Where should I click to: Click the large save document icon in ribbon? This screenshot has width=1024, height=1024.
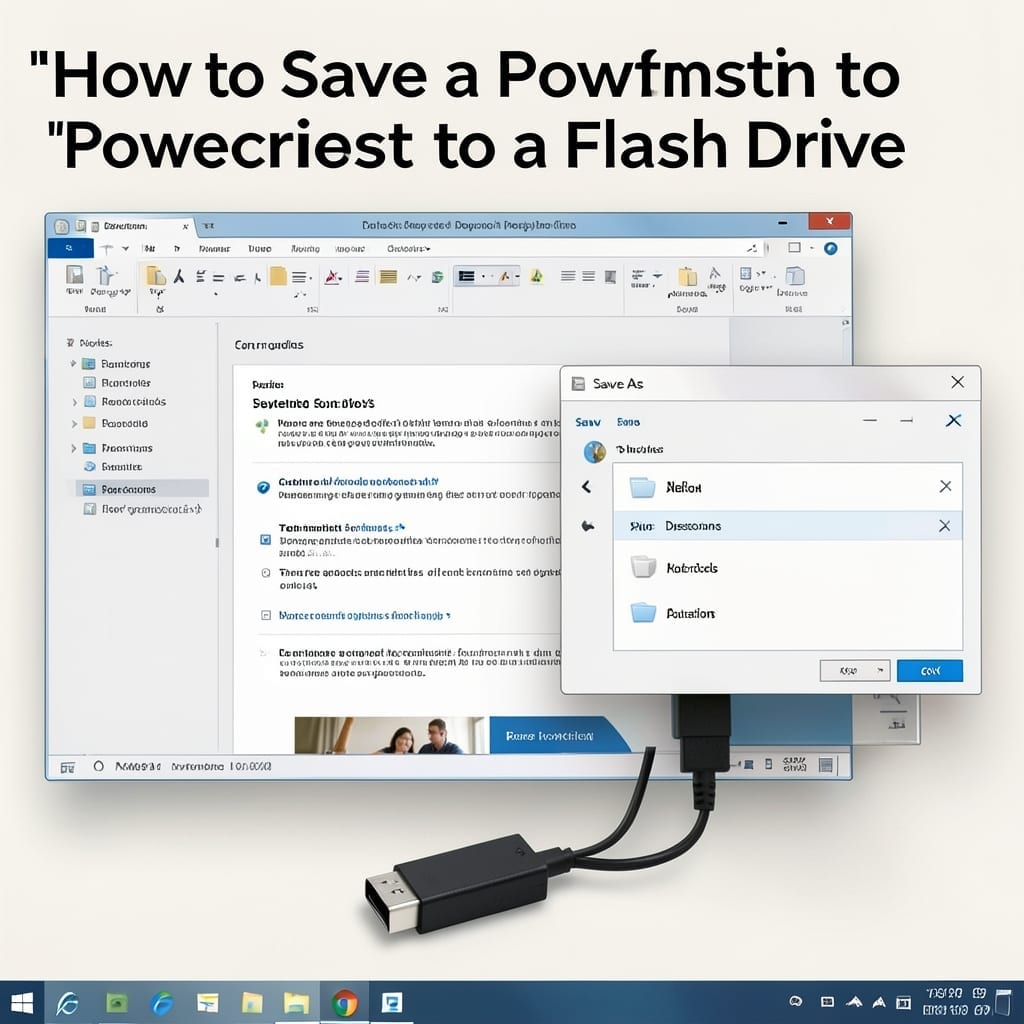point(74,274)
